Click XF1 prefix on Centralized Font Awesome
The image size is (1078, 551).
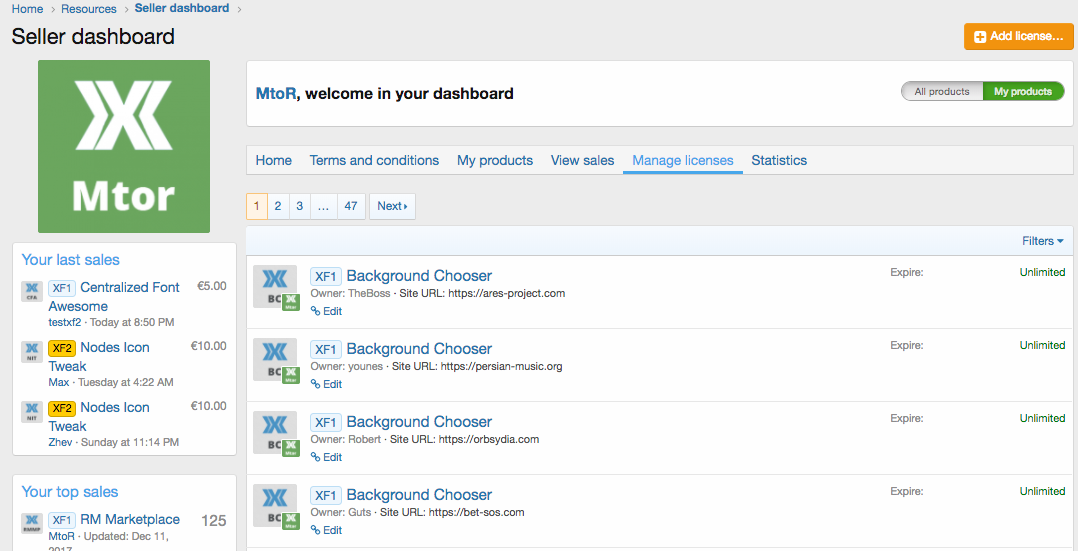[x=62, y=288]
